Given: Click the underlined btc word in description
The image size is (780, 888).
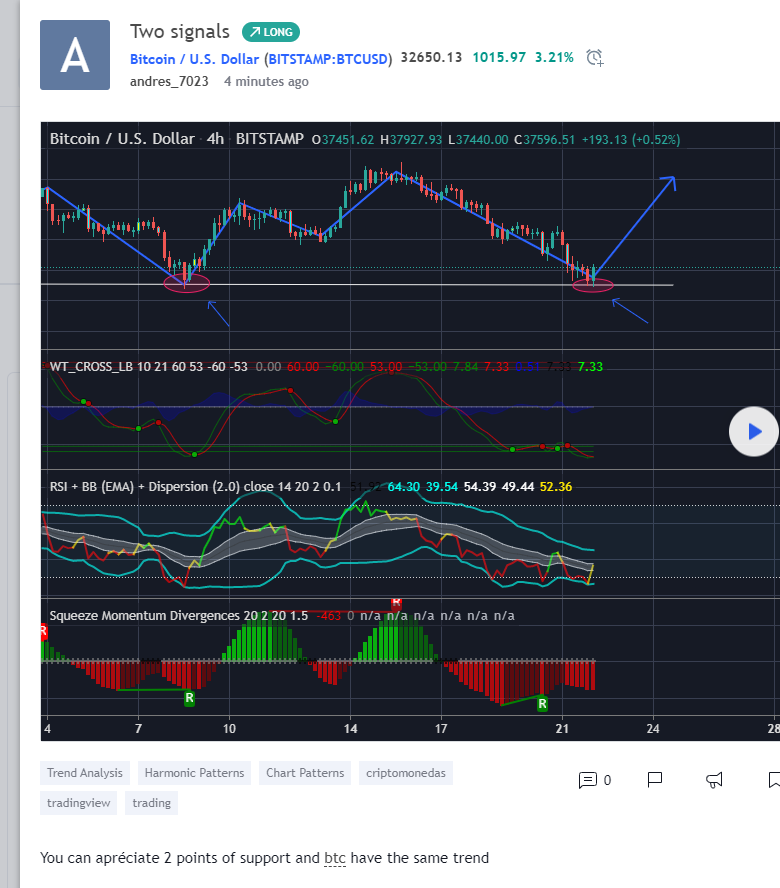Looking at the screenshot, I should (335, 858).
